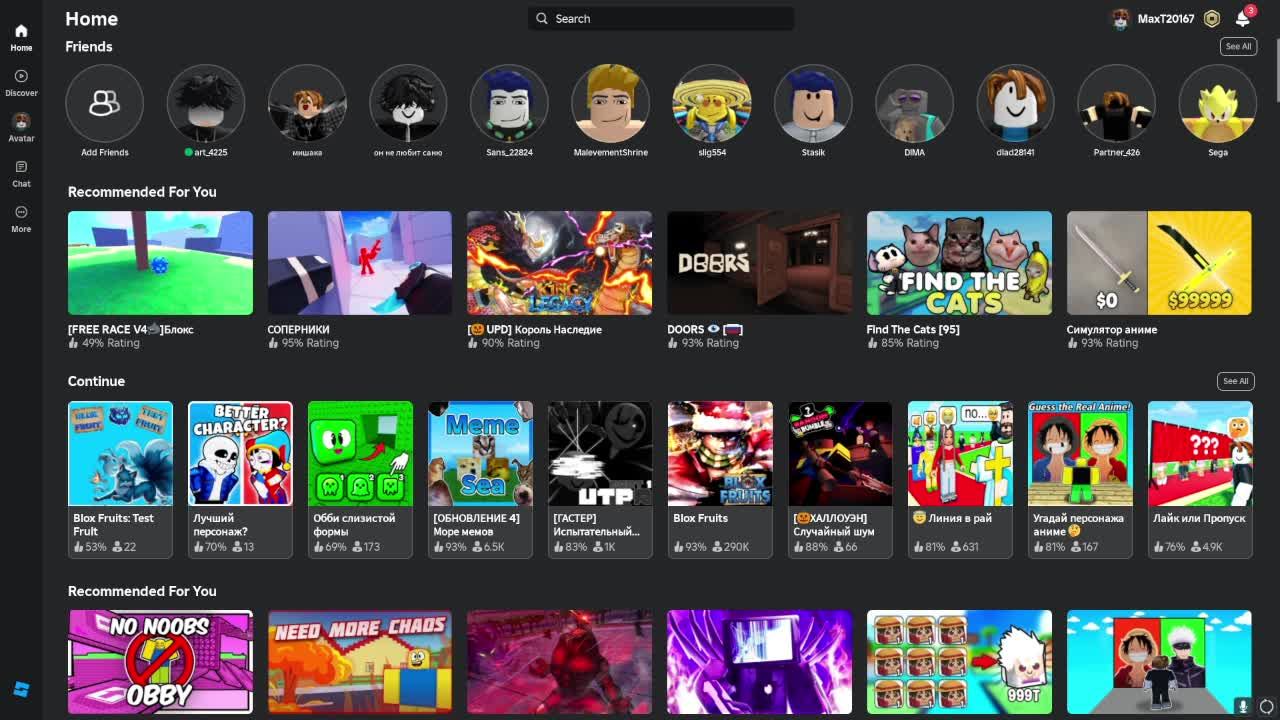This screenshot has height=720, width=1280.
Task: Go to the Avatar editor in the sidebar
Action: [x=21, y=128]
